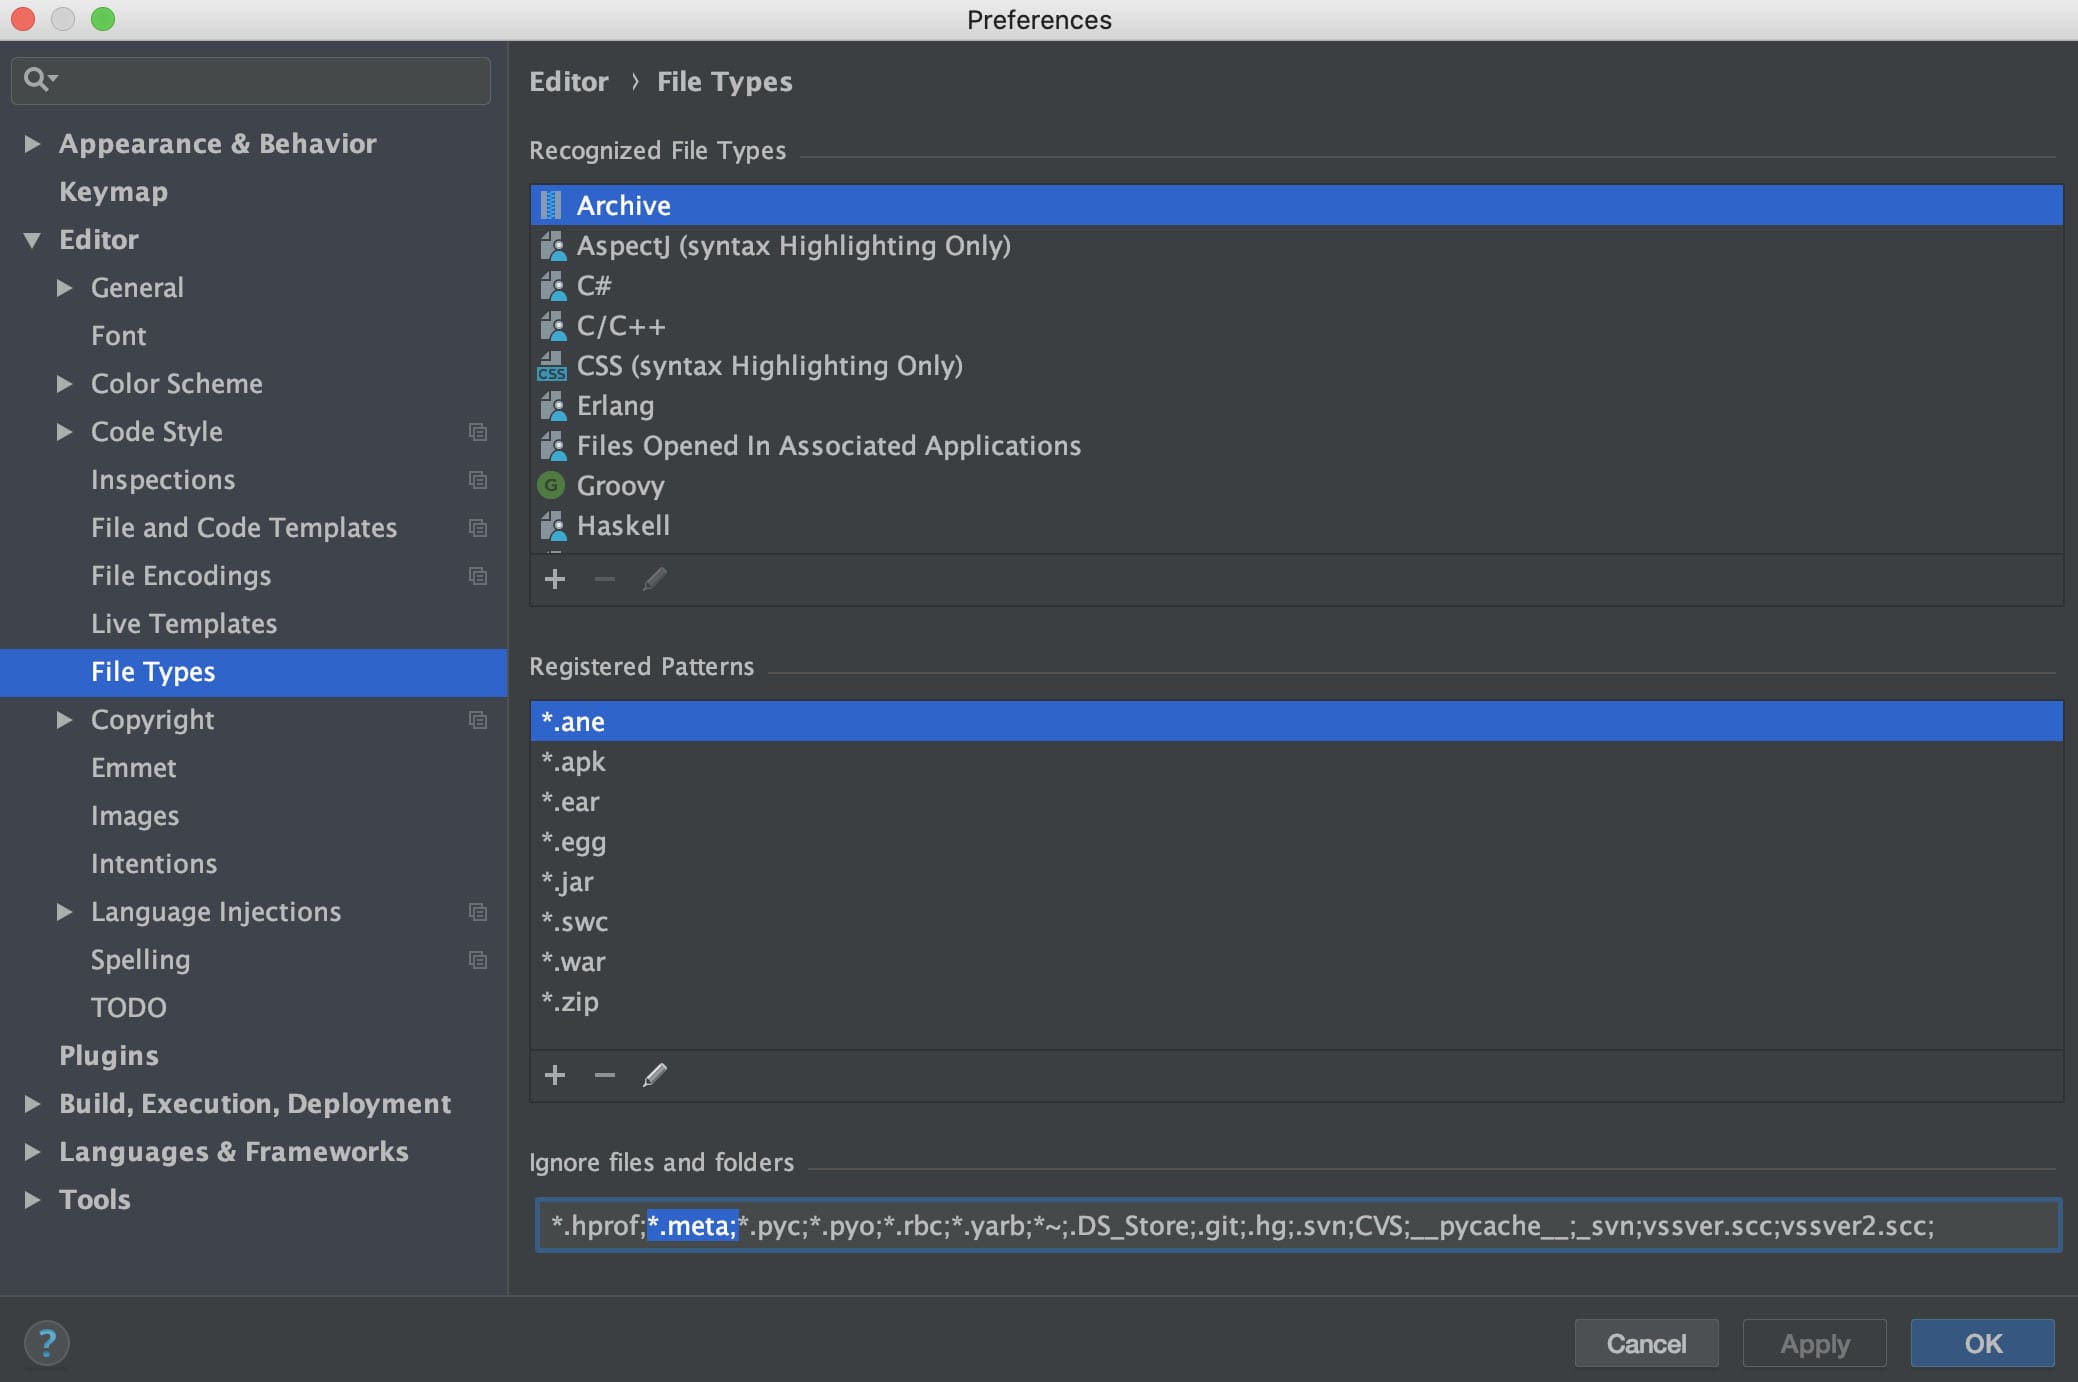The image size is (2078, 1382).
Task: Select the Haskell file type
Action: pyautogui.click(x=623, y=526)
